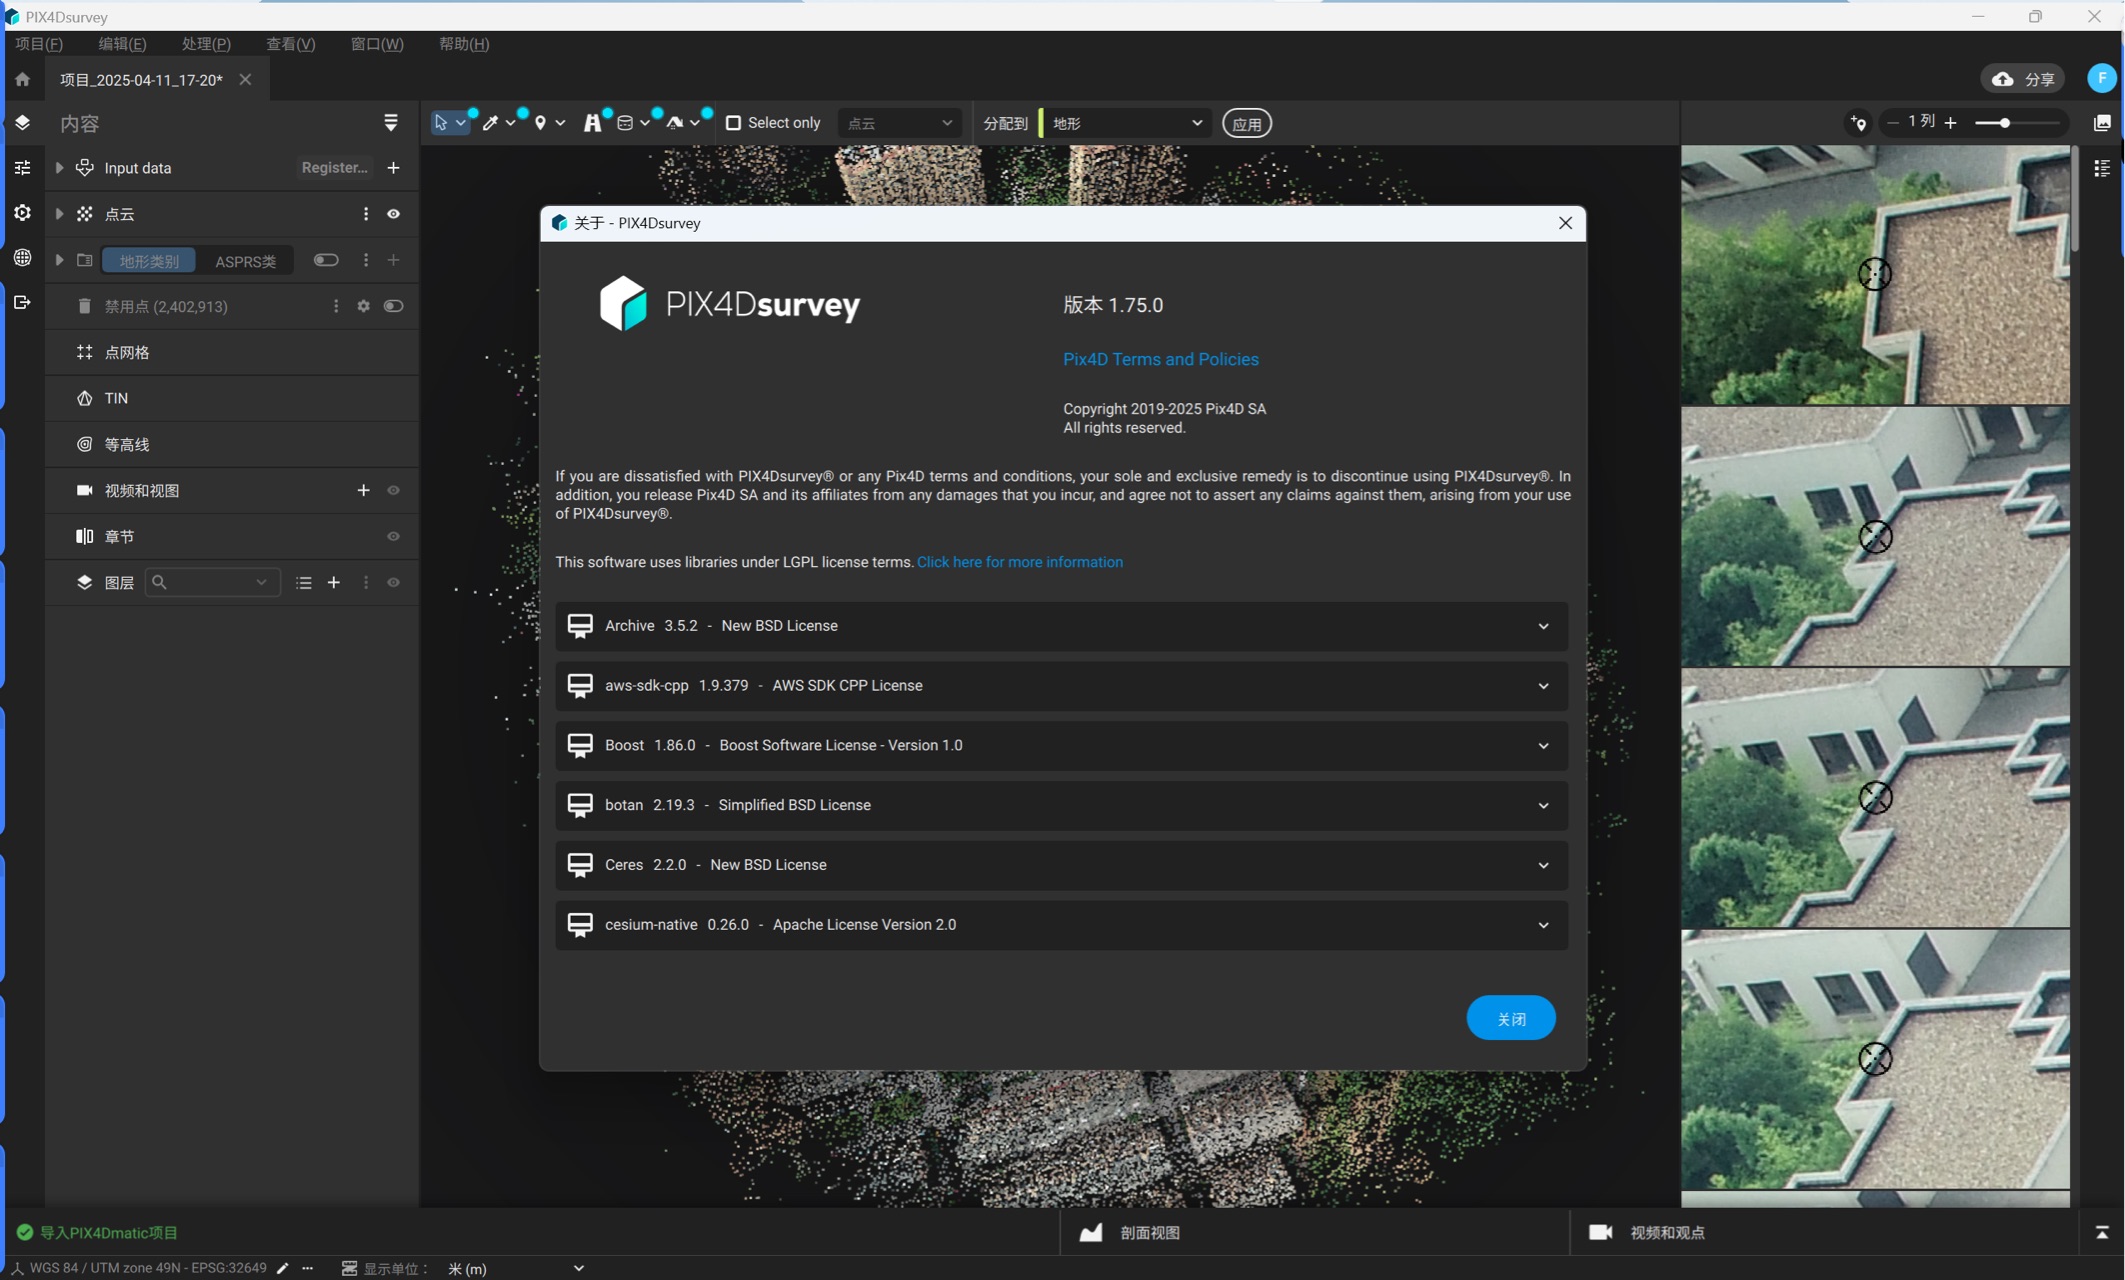2125x1280 pixels.
Task: Add a new video and view
Action: pyautogui.click(x=363, y=490)
